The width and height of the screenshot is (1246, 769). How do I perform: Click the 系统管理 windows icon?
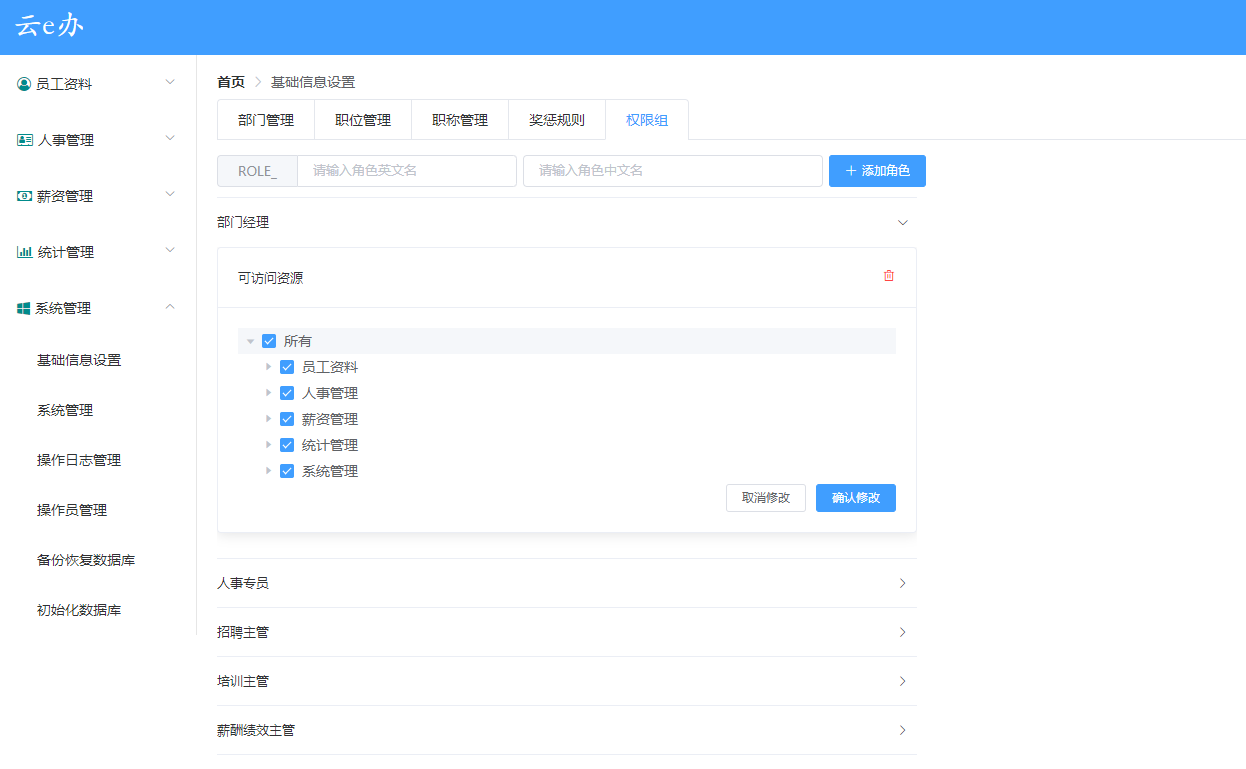24,308
